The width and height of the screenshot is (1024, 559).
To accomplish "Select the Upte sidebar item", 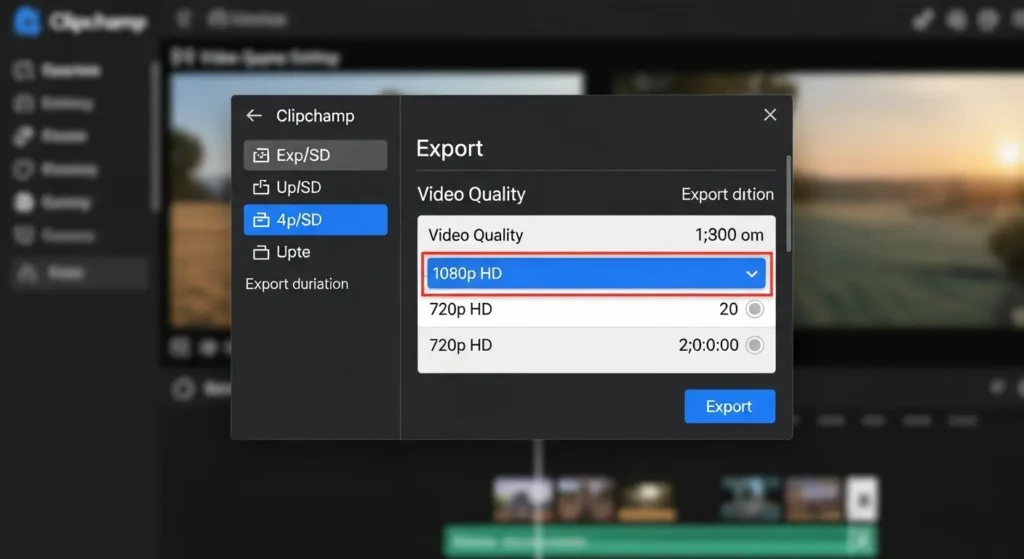I will tap(315, 252).
